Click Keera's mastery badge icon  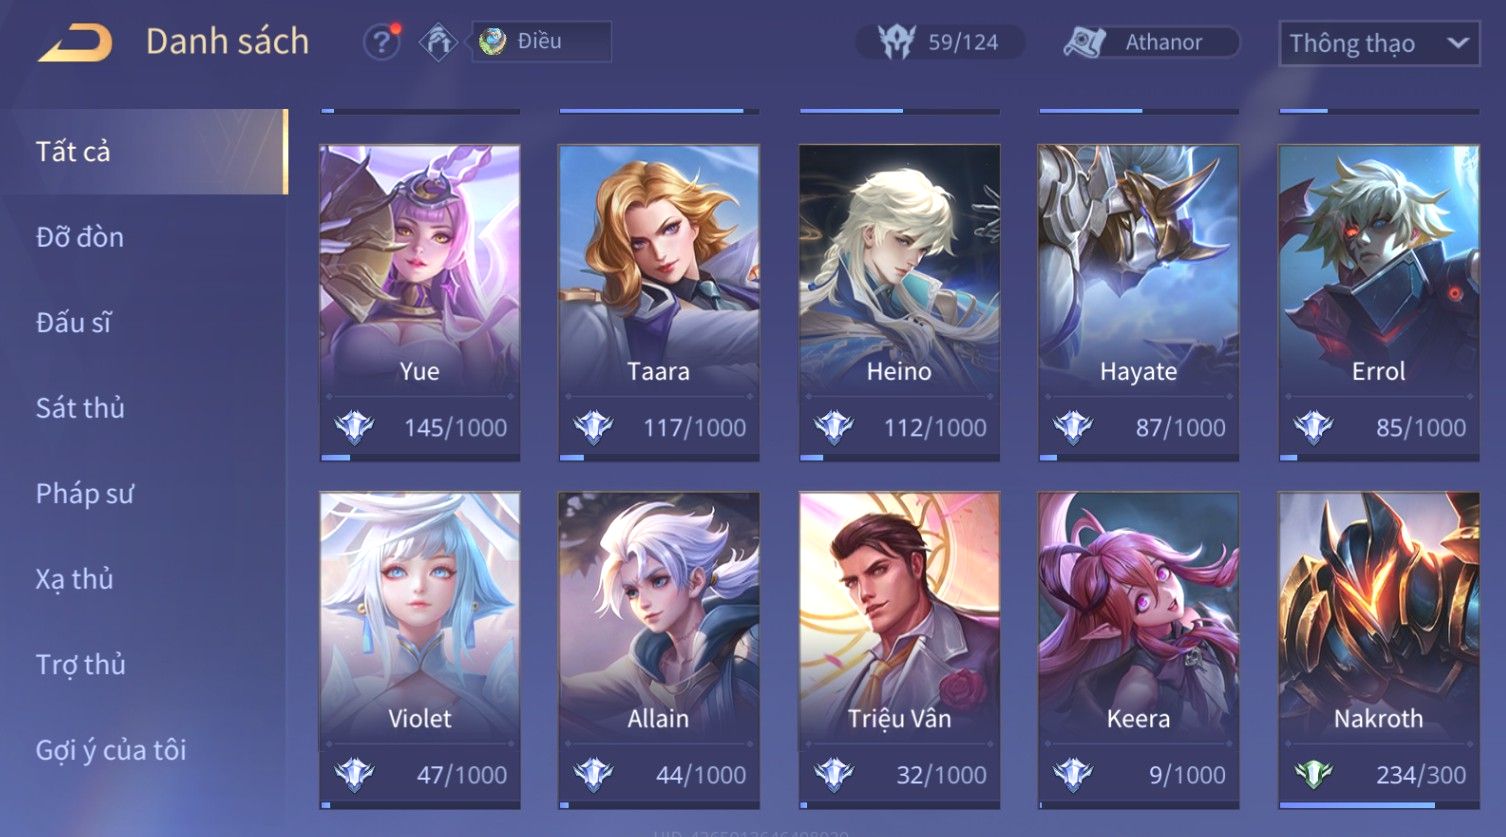tap(1073, 775)
